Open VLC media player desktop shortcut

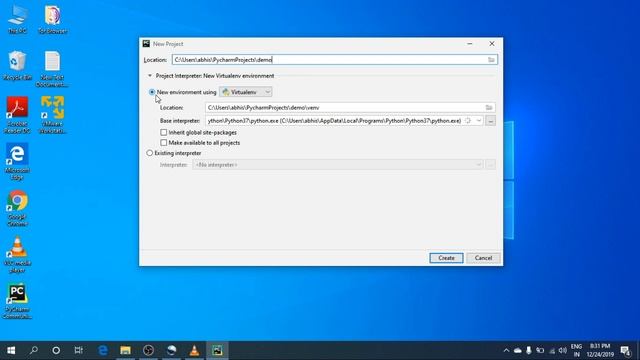click(18, 255)
